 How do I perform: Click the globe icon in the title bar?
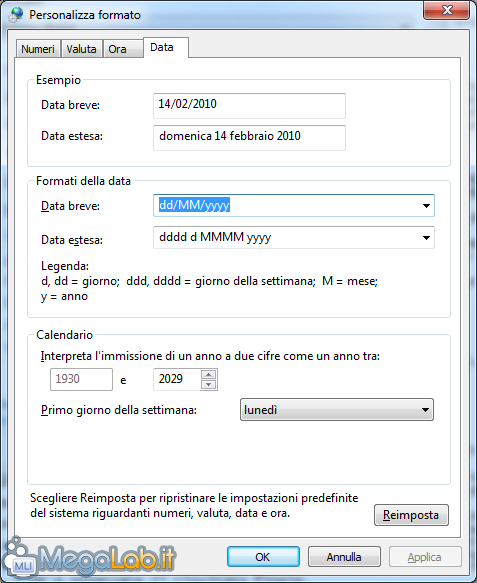[16, 15]
